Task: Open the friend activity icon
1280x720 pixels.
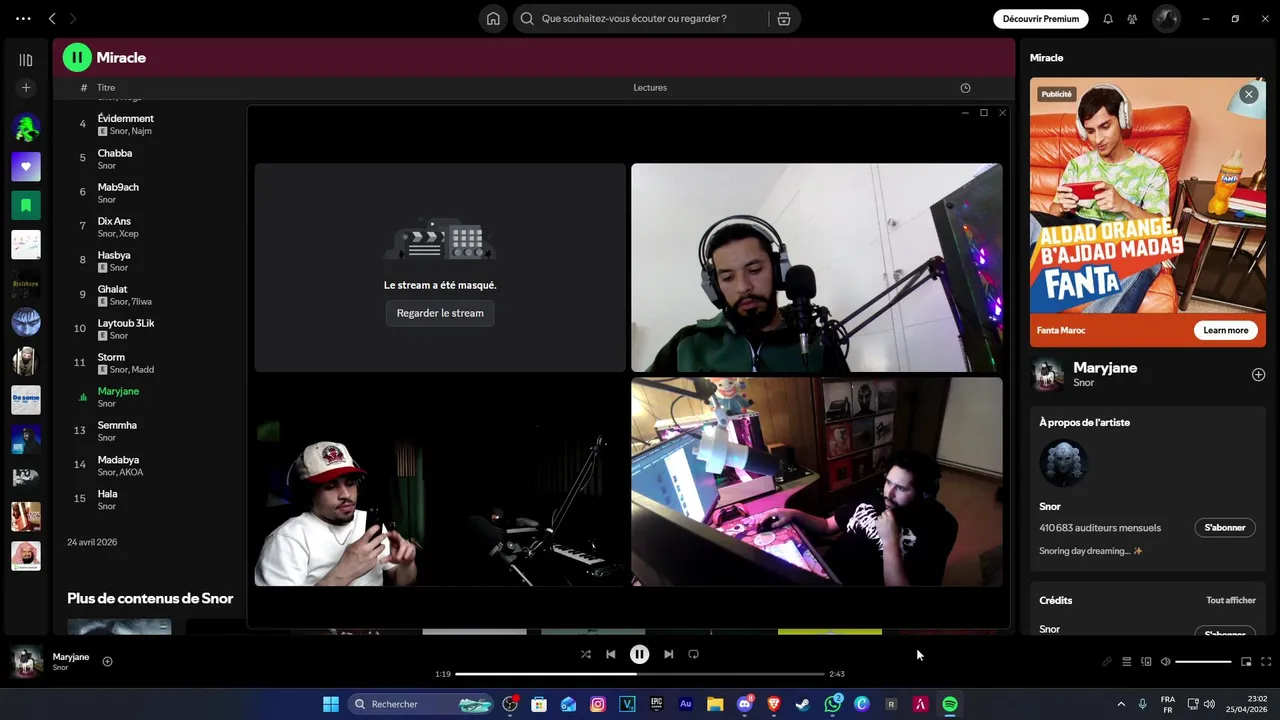Action: (x=1132, y=18)
